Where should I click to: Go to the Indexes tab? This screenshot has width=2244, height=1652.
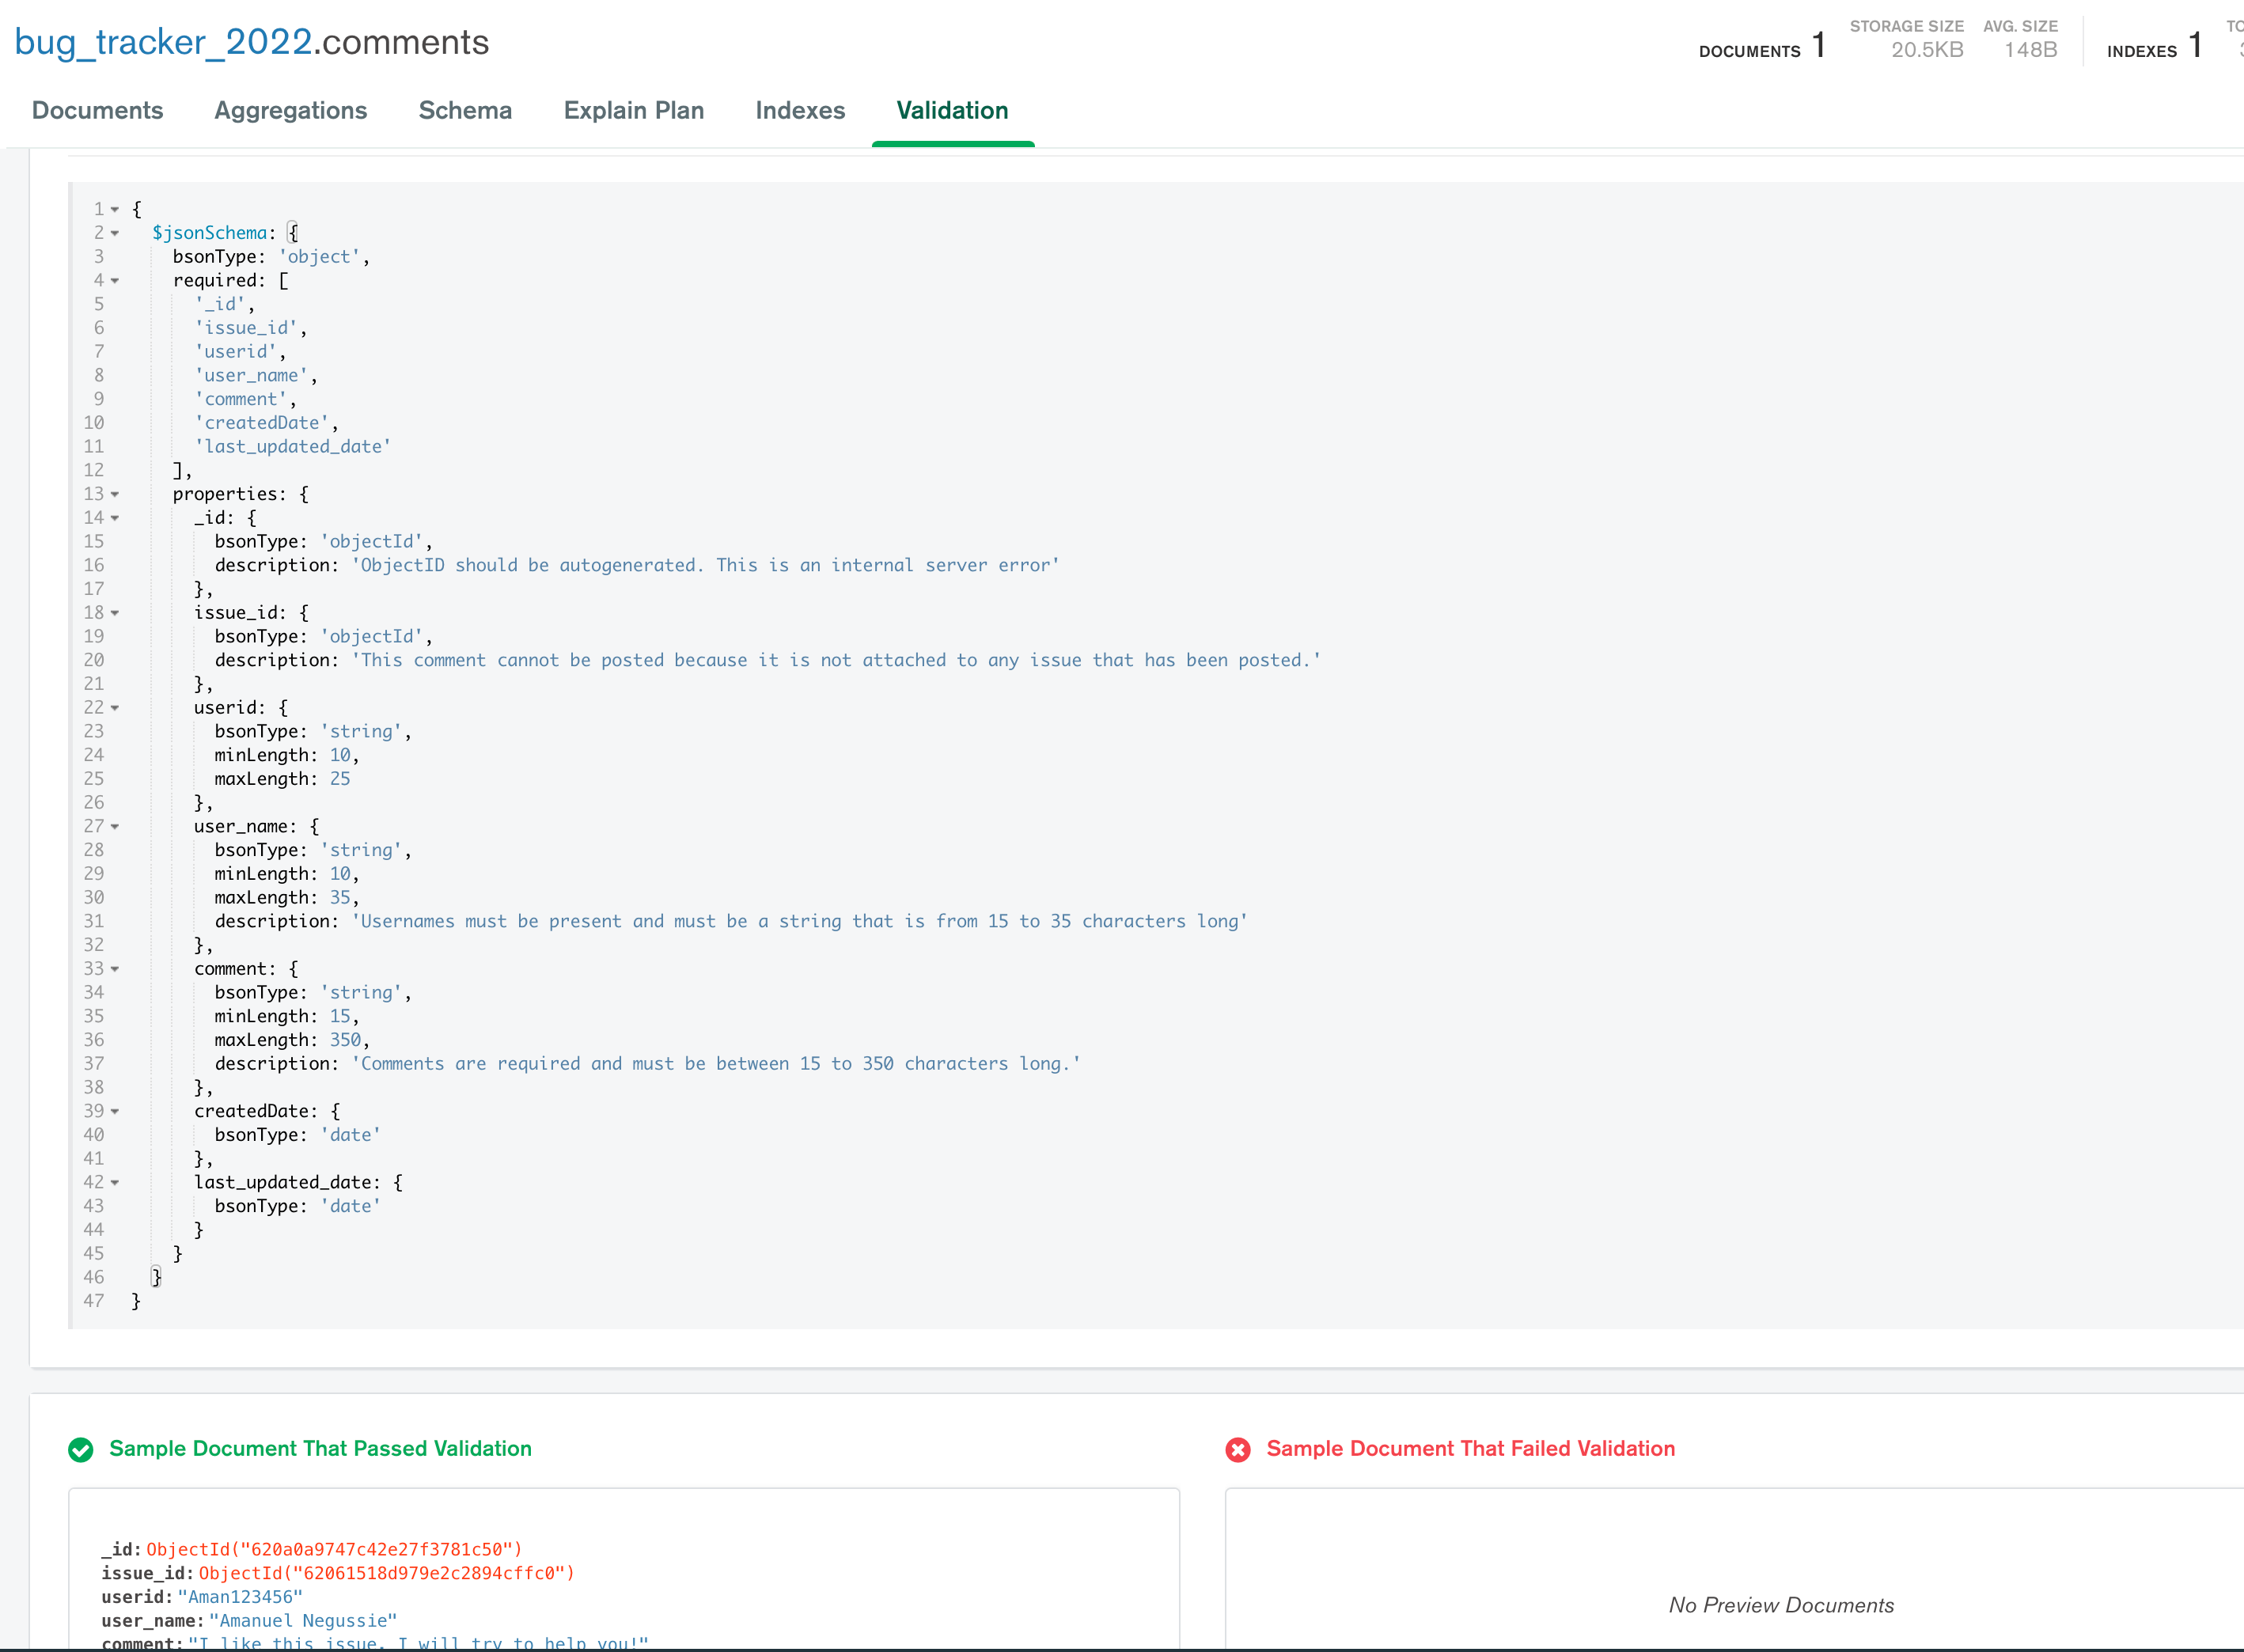[x=800, y=110]
